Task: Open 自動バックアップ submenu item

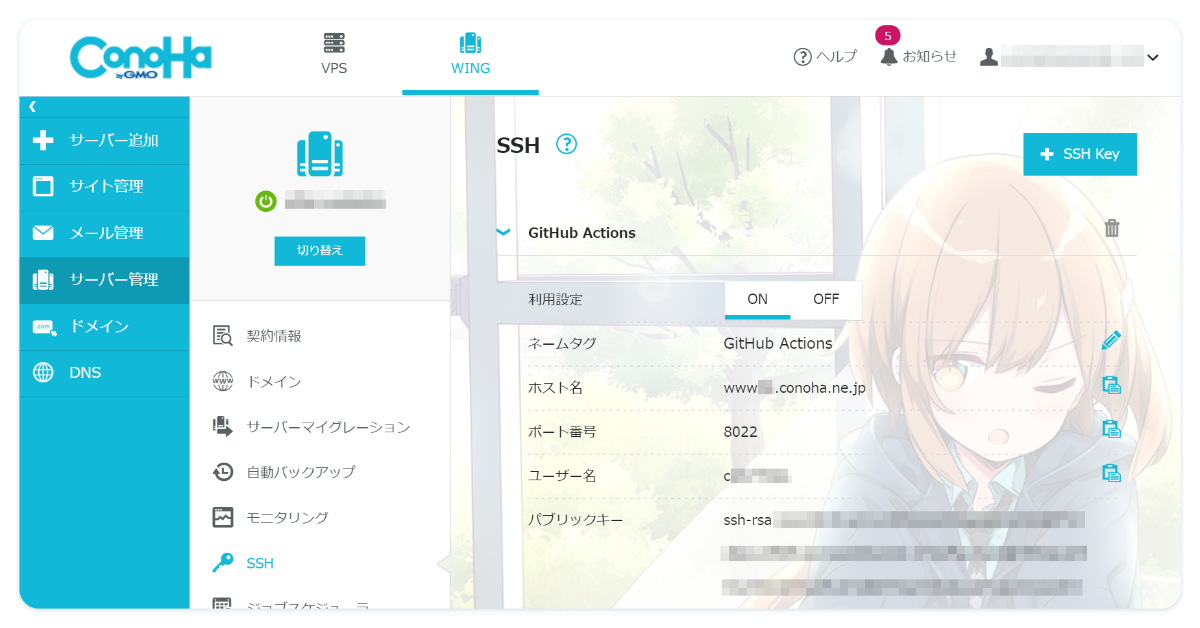Action: click(x=301, y=472)
